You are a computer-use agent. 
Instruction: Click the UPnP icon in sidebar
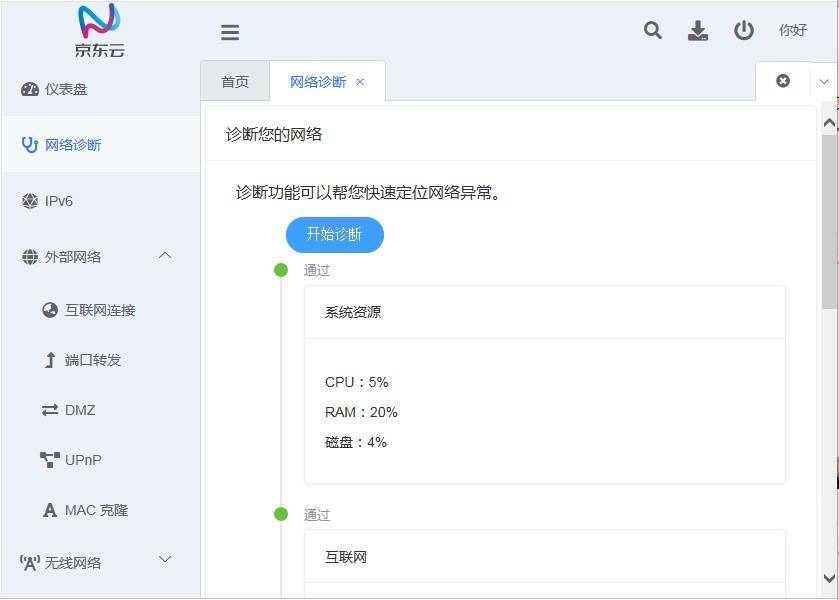[48, 460]
